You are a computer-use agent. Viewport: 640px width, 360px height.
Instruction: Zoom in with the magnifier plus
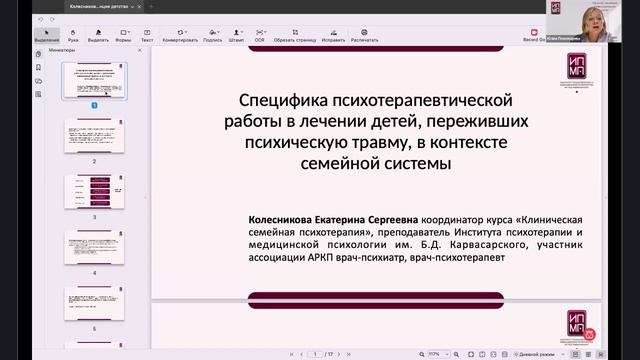click(x=456, y=354)
